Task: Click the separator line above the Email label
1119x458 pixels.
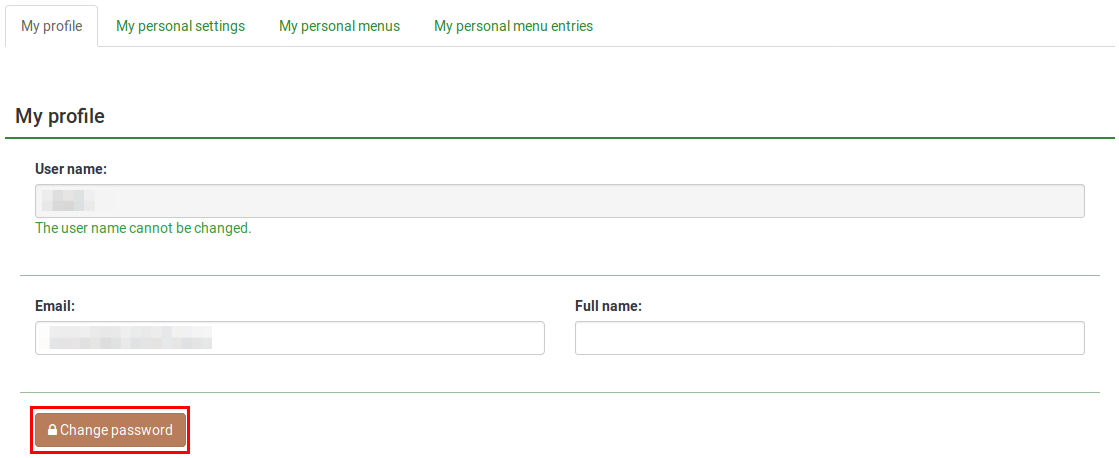Action: (560, 275)
